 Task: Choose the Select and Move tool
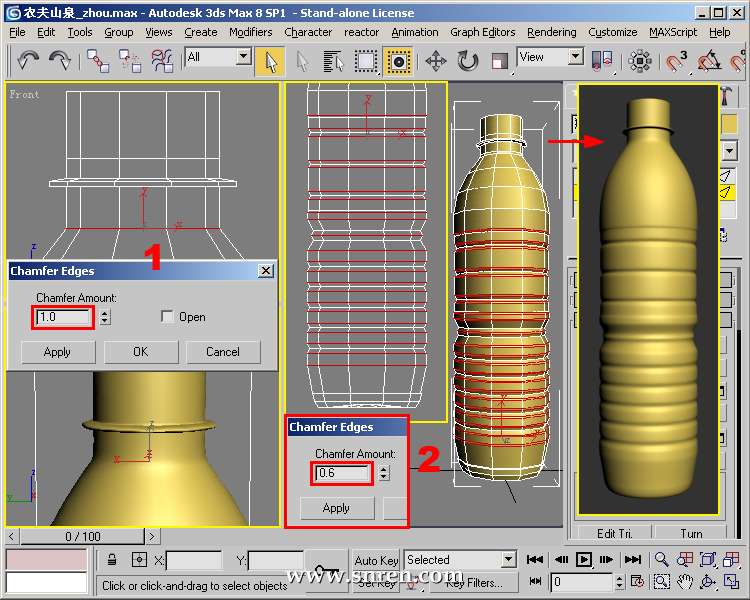(x=436, y=61)
